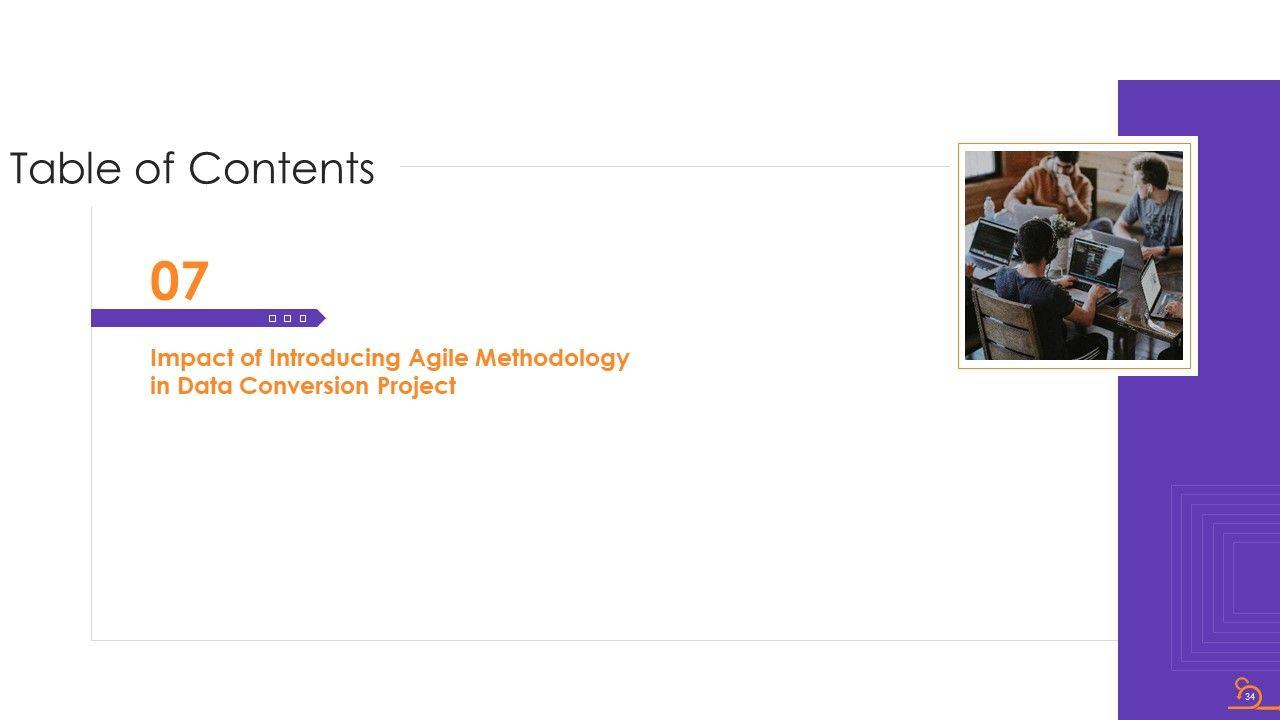The width and height of the screenshot is (1280, 720).
Task: Select the middle small square on purple bar
Action: click(x=287, y=318)
